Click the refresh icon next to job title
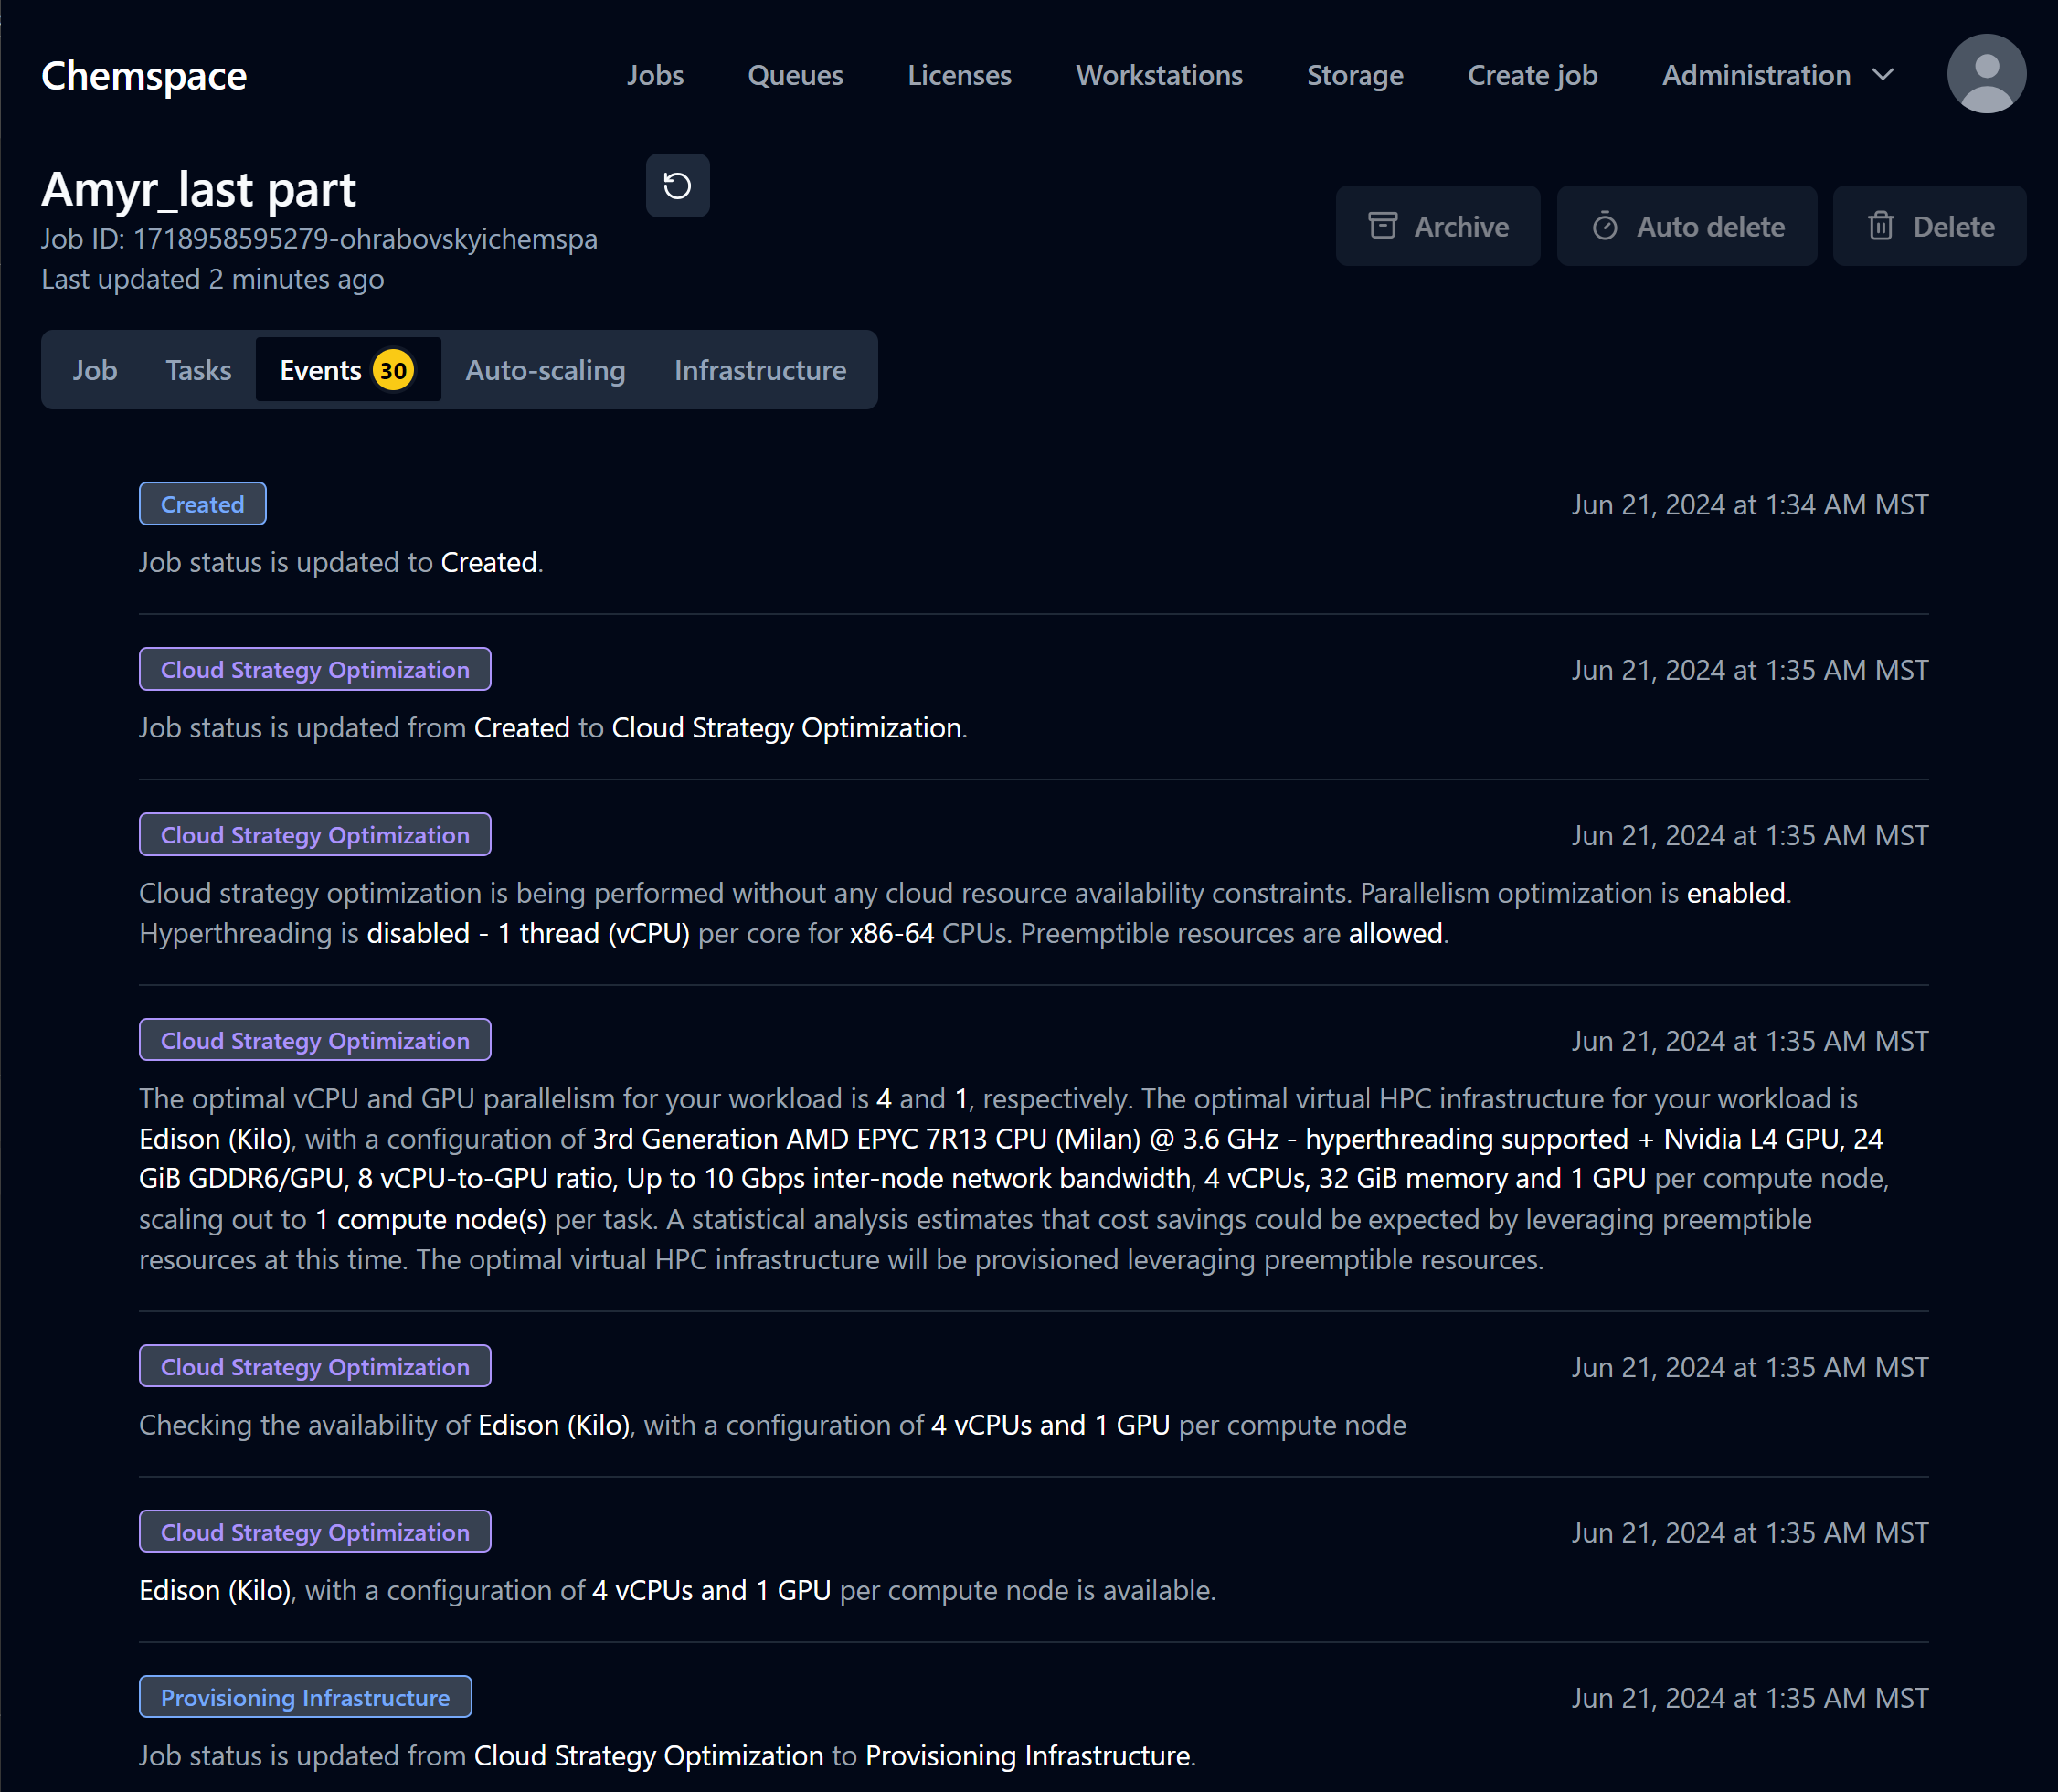The width and height of the screenshot is (2058, 1792). point(677,186)
